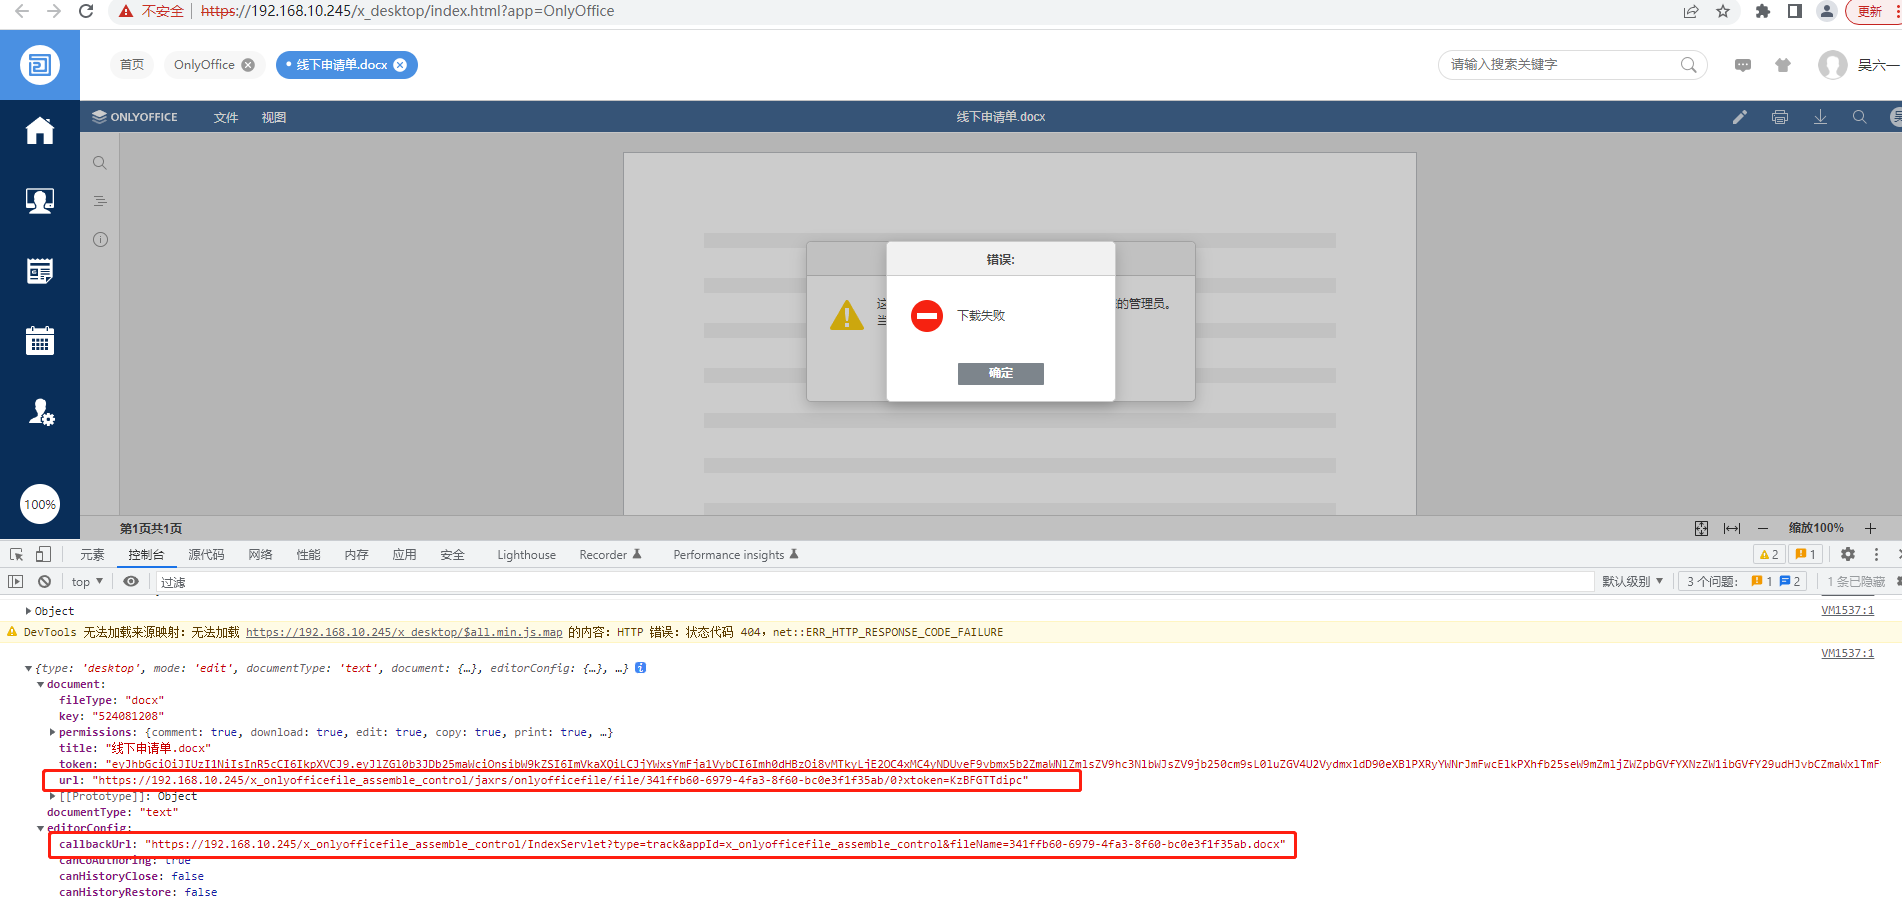The image size is (1902, 898).
Task: Collapse the 'editorConfig' property node
Action: coord(41,828)
